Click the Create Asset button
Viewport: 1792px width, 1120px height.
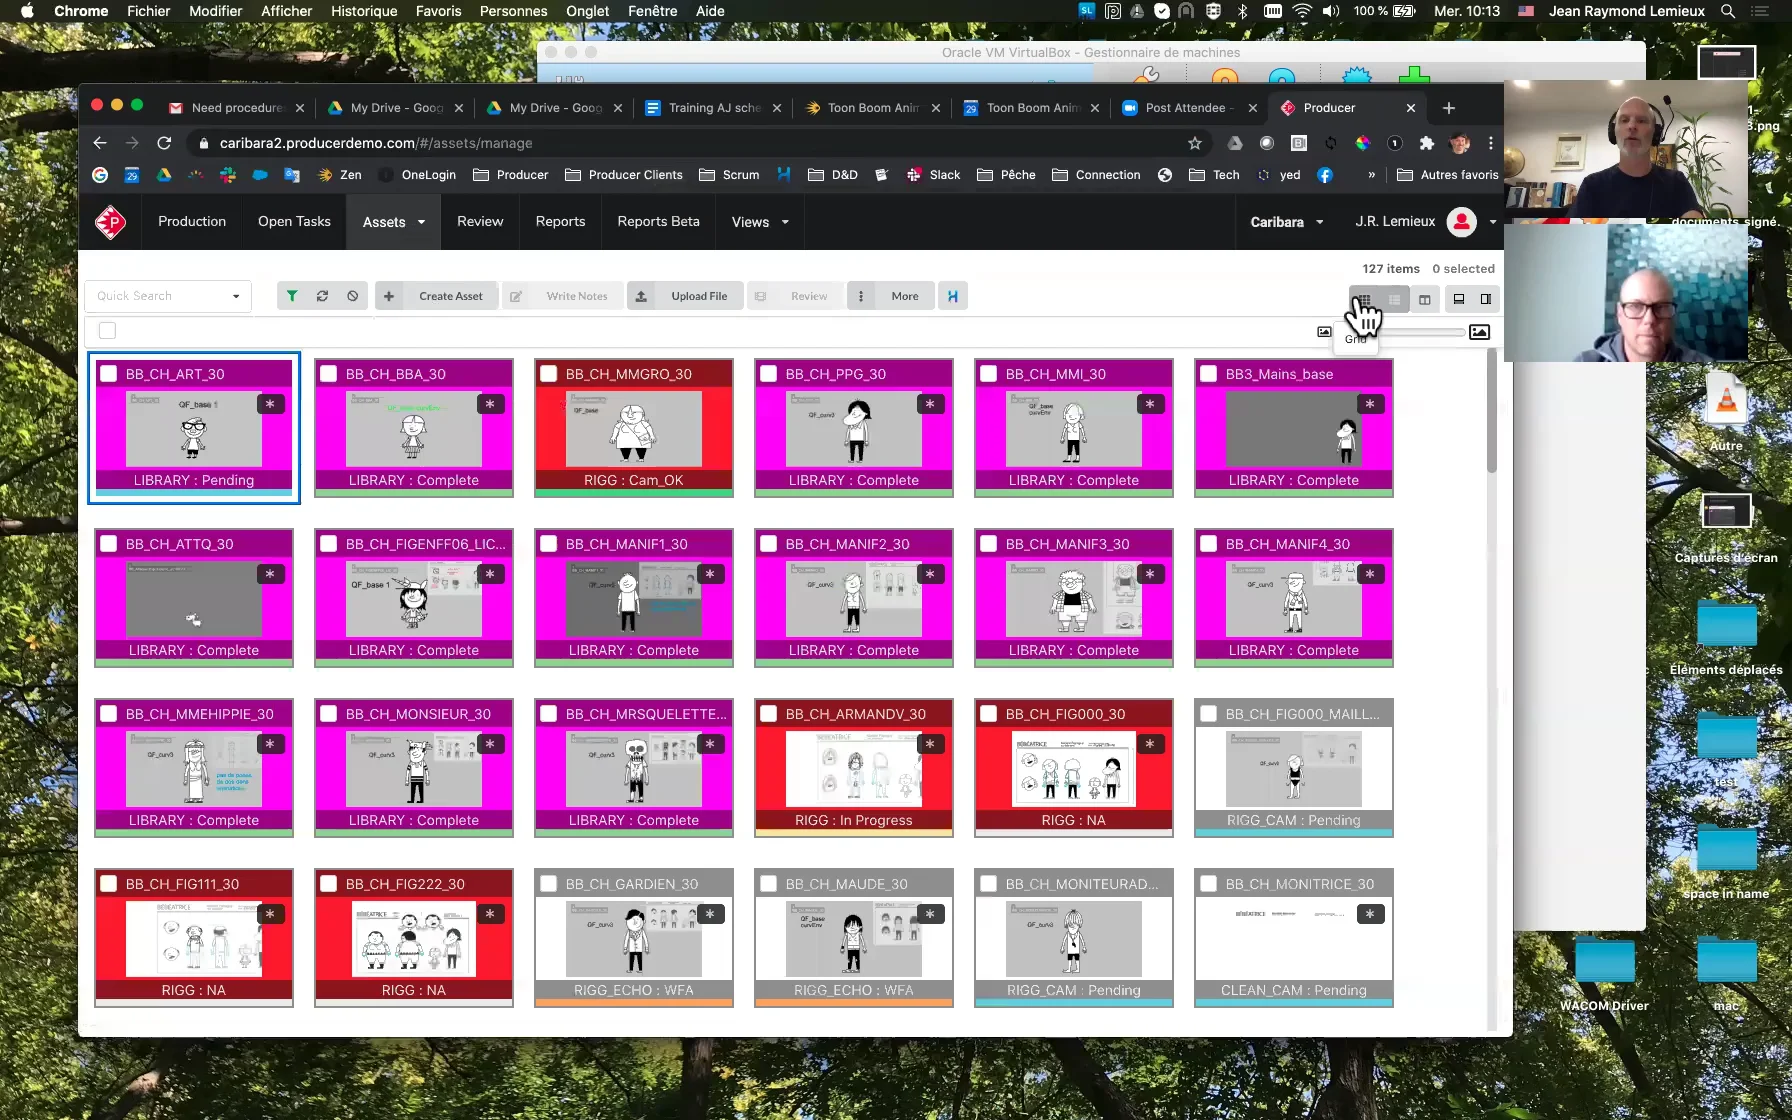pos(437,296)
